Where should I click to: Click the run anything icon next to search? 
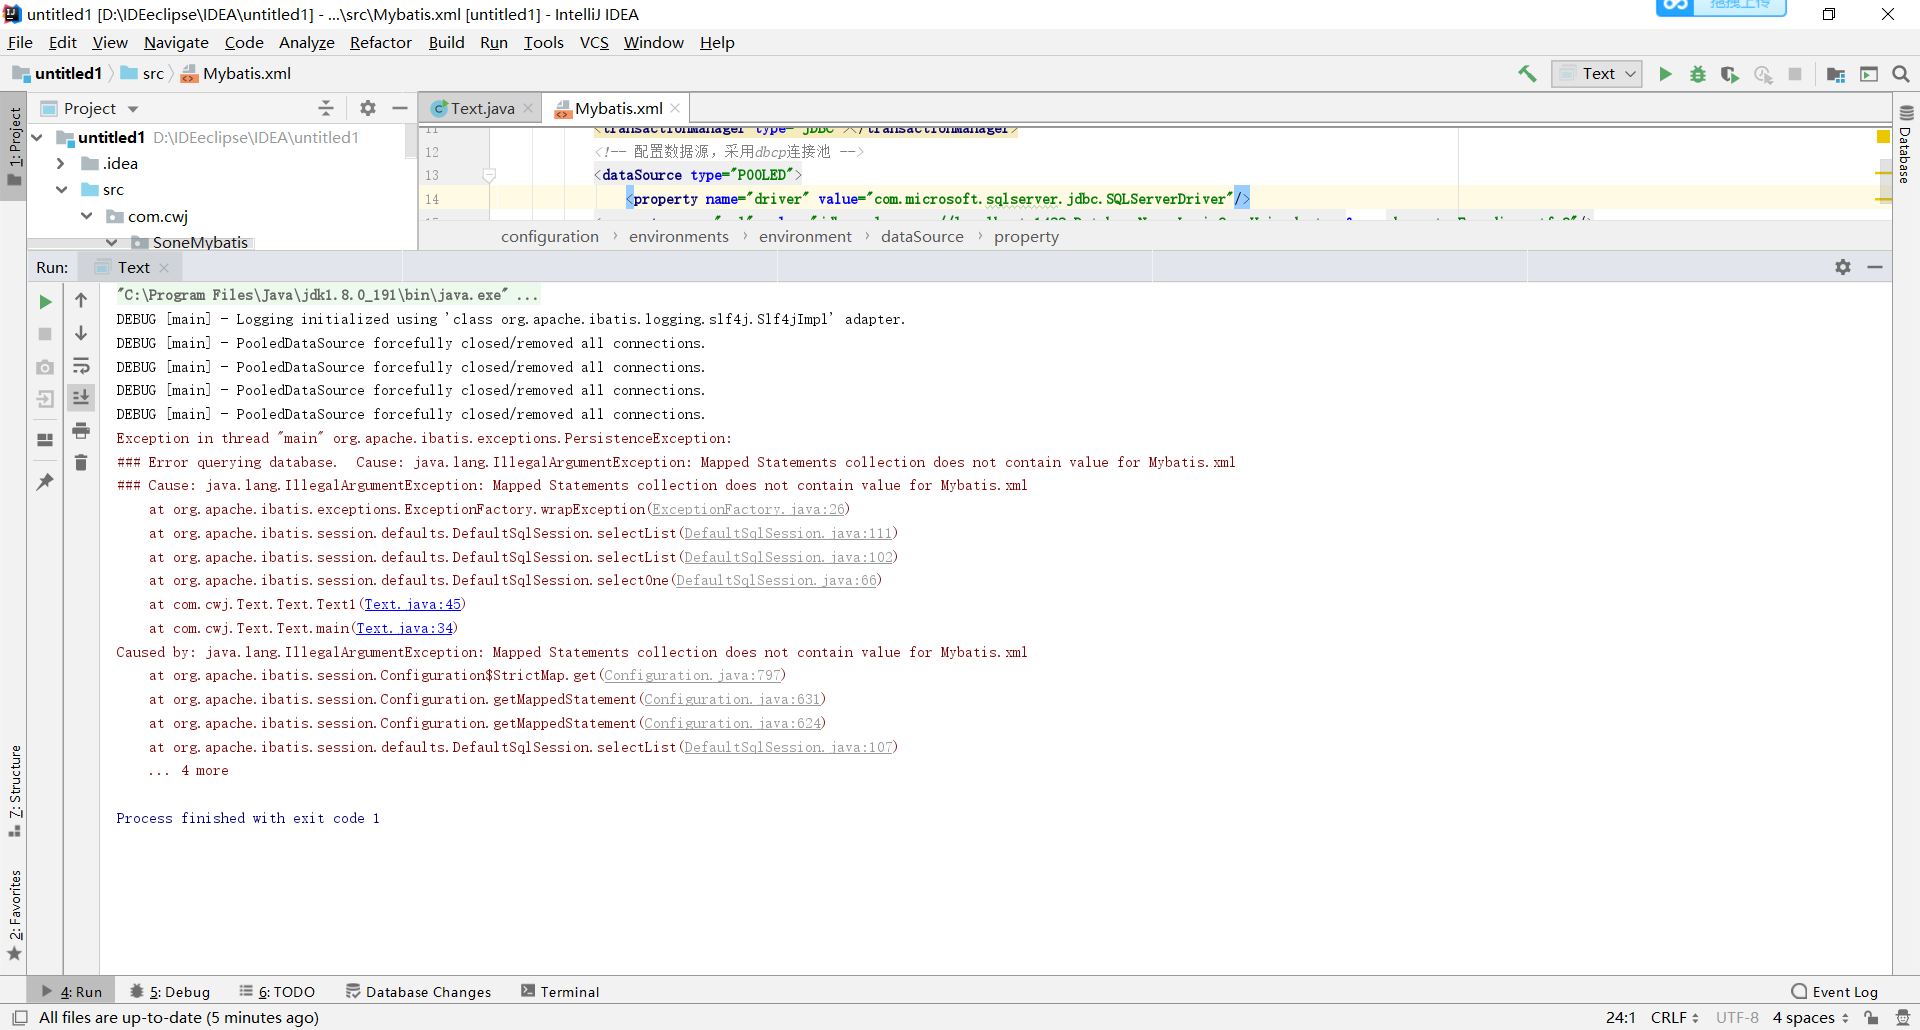pos(1869,74)
